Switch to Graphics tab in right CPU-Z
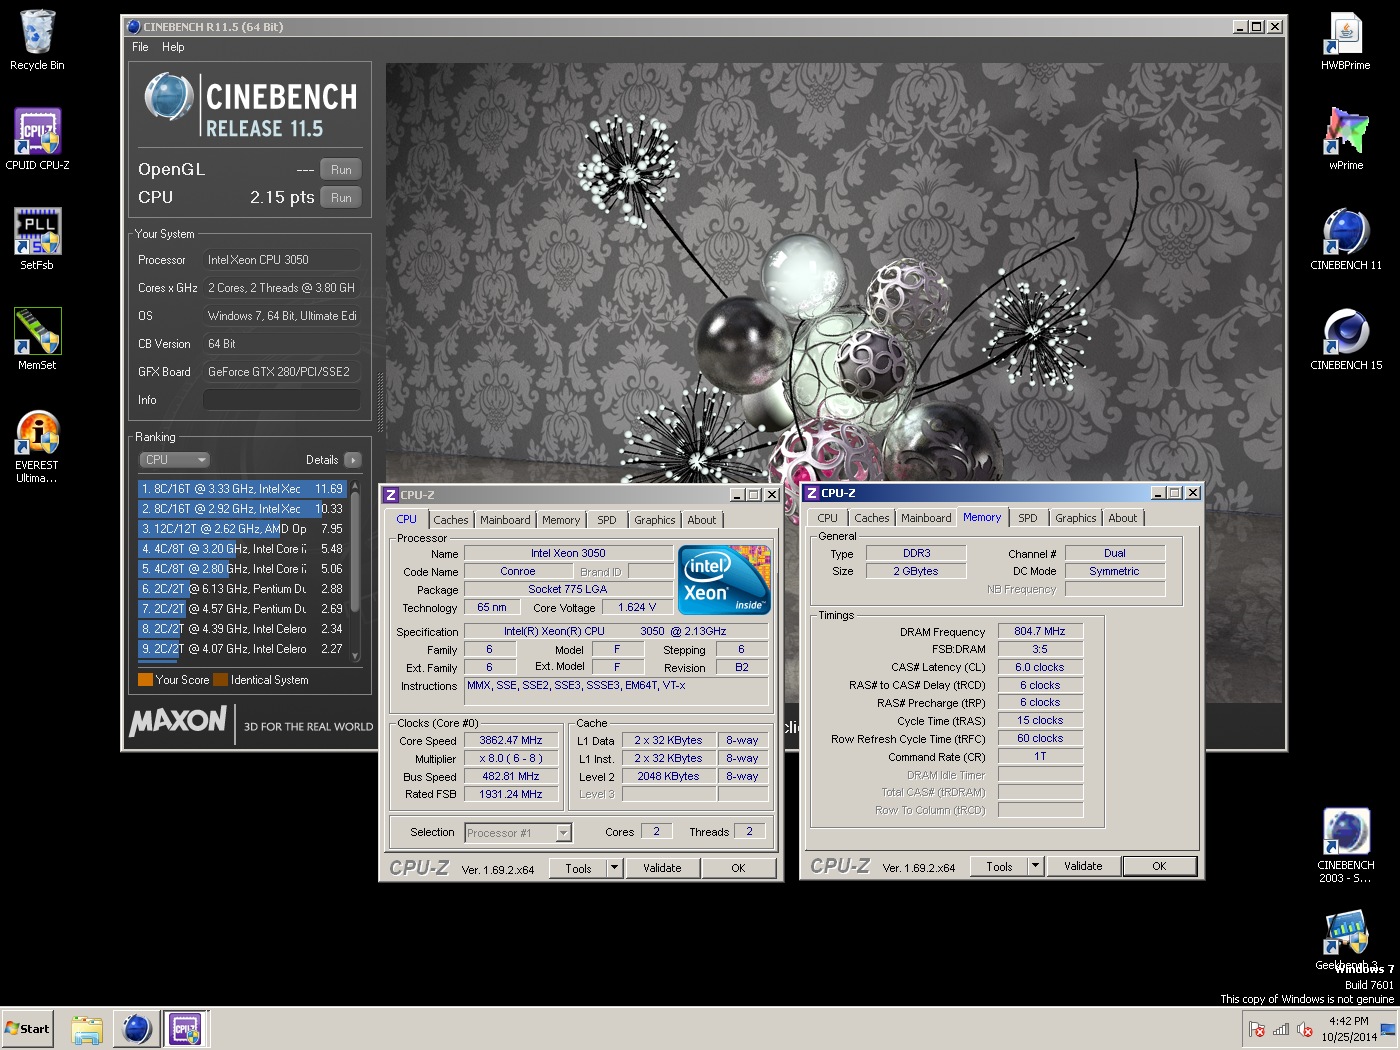This screenshot has width=1400, height=1050. tap(1076, 518)
